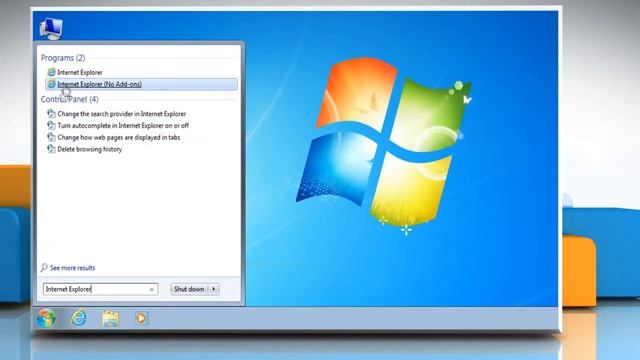Open Change the search provider in Internet Explorer
Image resolution: width=640 pixels, height=360 pixels.
(x=122, y=114)
